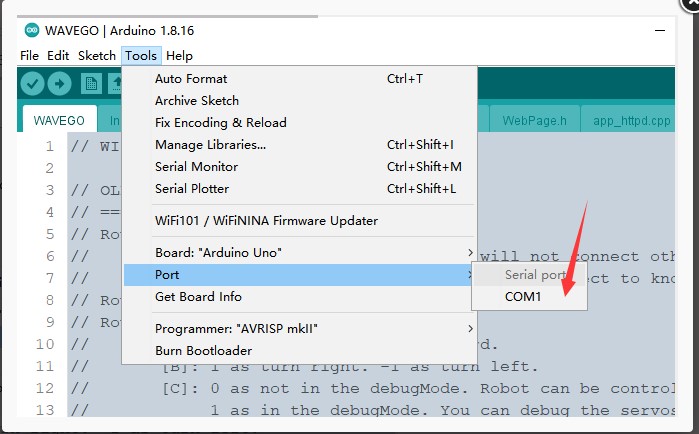699x434 pixels.
Task: Click Get Board Info
Action: pos(300,297)
